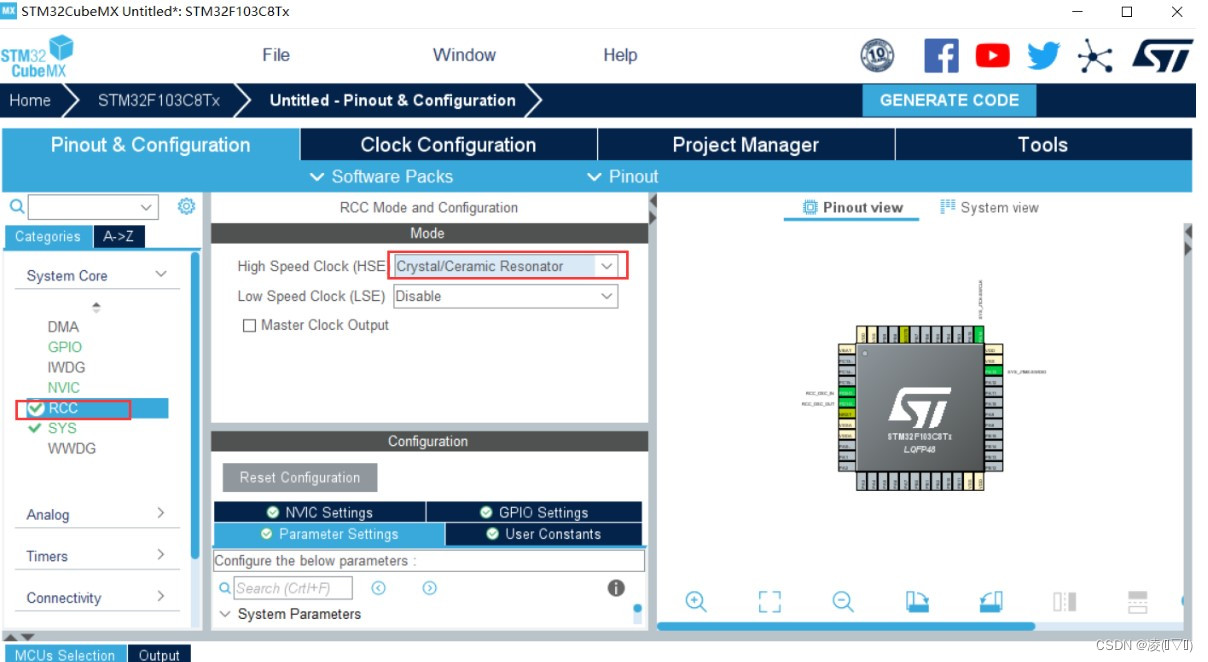Click the magnifier icon in the categories search
This screenshot has height=662, width=1208.
click(x=17, y=207)
